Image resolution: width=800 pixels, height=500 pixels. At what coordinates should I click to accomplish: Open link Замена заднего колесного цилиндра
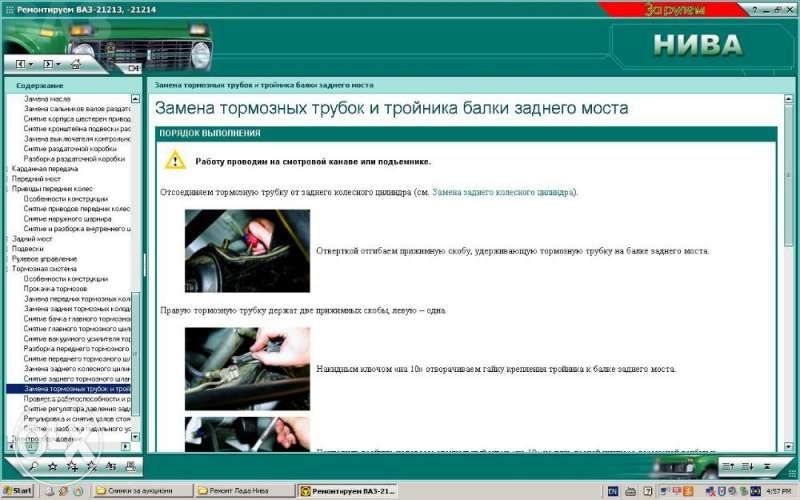504,192
